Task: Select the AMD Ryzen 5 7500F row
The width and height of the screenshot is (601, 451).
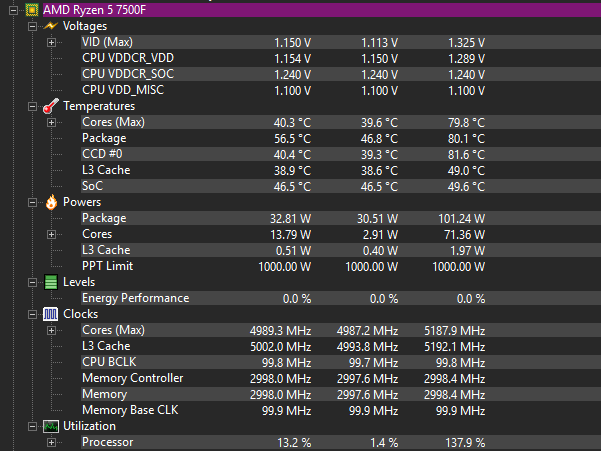Action: pos(322,10)
